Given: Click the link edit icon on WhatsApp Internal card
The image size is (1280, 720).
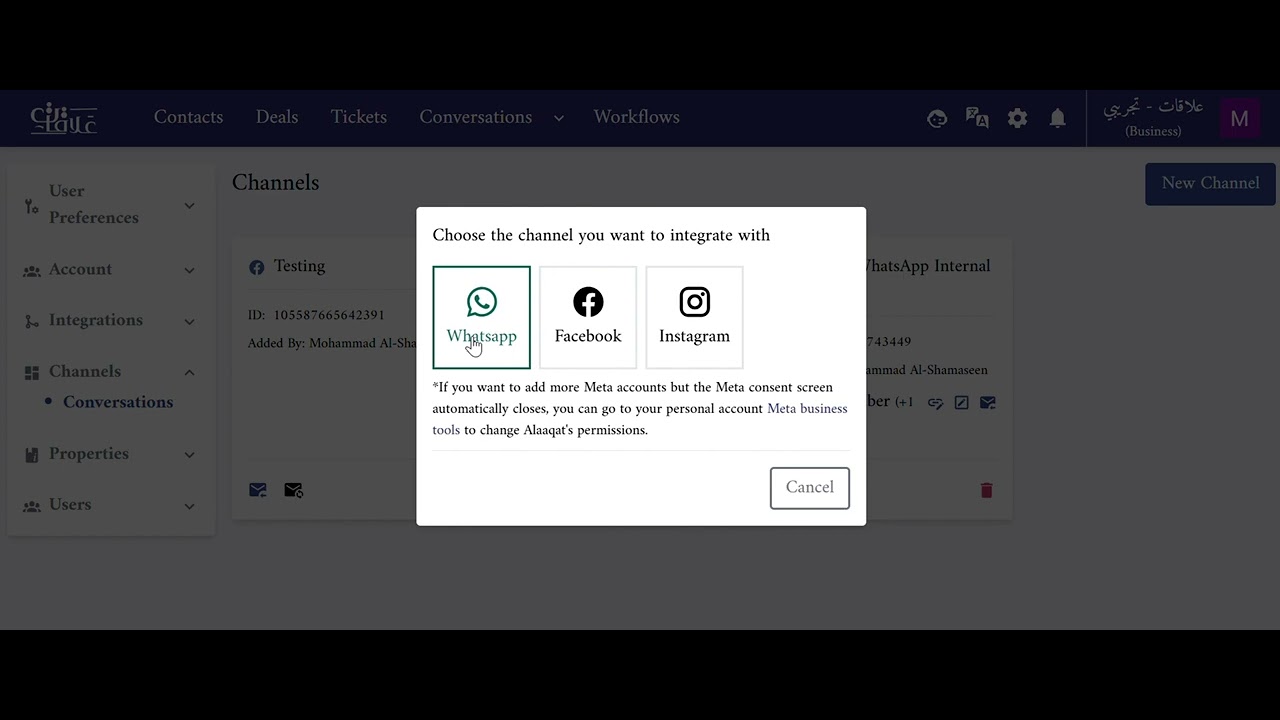Looking at the screenshot, I should [935, 403].
